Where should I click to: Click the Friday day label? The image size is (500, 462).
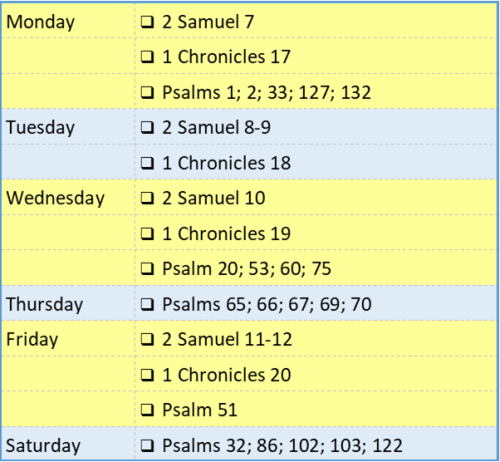coord(32,340)
